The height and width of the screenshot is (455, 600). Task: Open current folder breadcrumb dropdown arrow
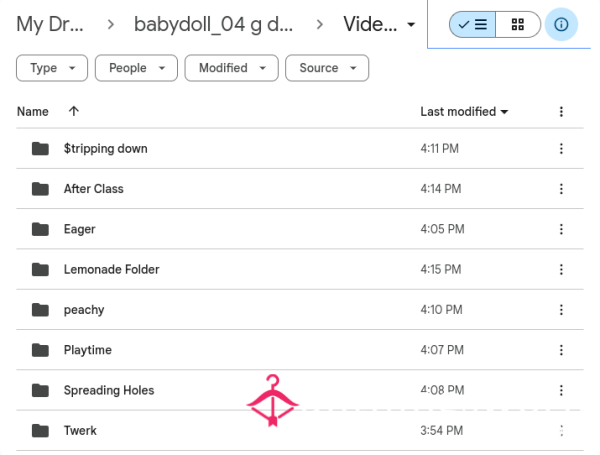tap(411, 25)
